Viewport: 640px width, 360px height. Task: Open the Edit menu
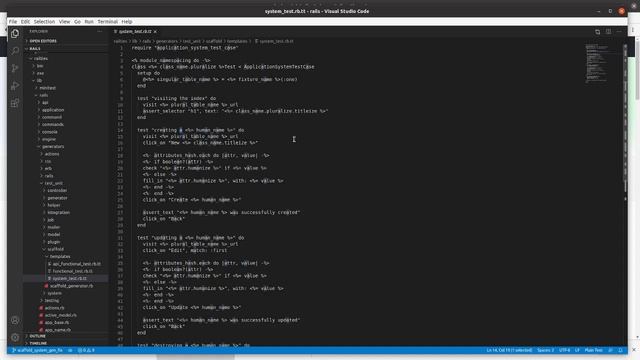(25, 22)
